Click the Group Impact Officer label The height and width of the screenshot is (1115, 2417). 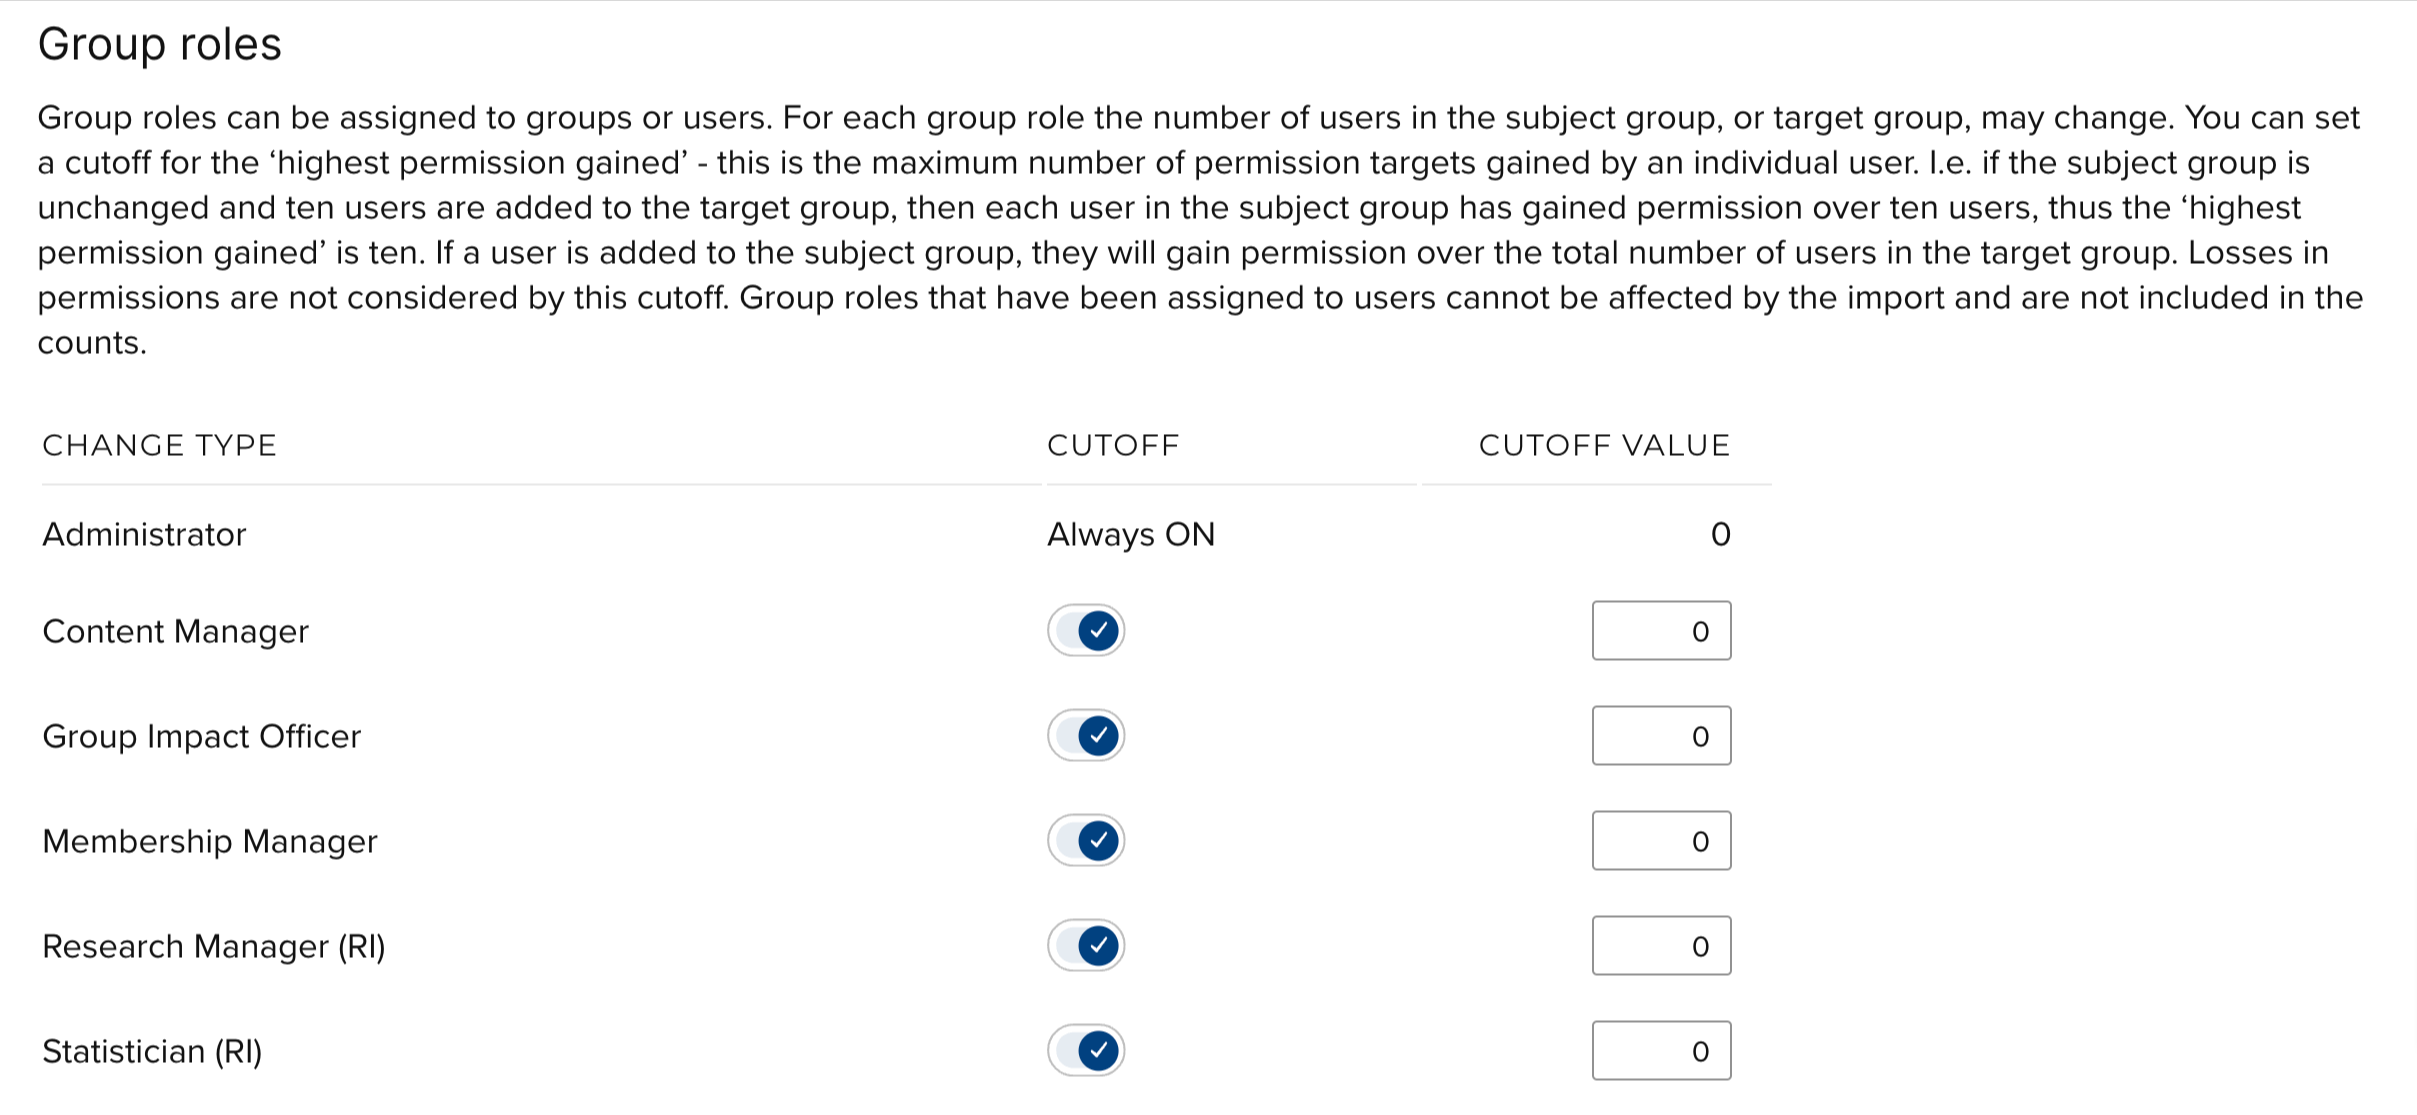pos(201,737)
